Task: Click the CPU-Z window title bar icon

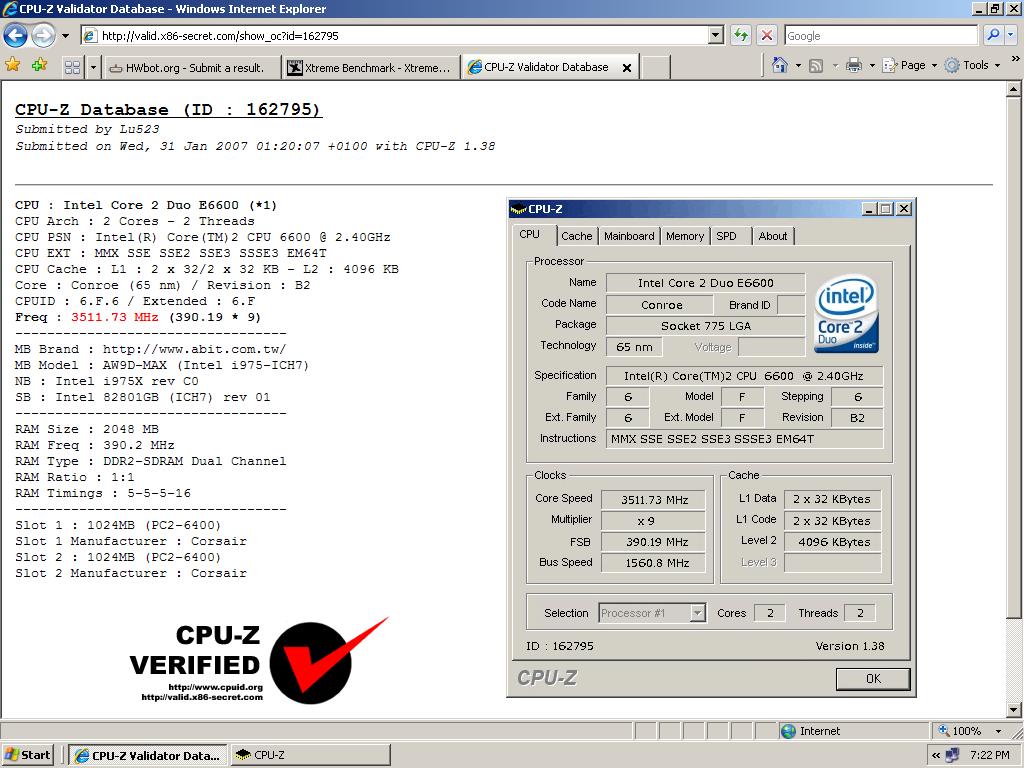Action: pyautogui.click(x=519, y=209)
